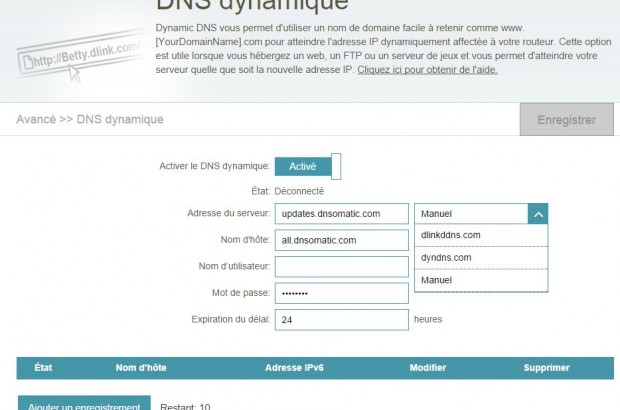Click the Expiration du délai field
This screenshot has width=620, height=410.
341,320
